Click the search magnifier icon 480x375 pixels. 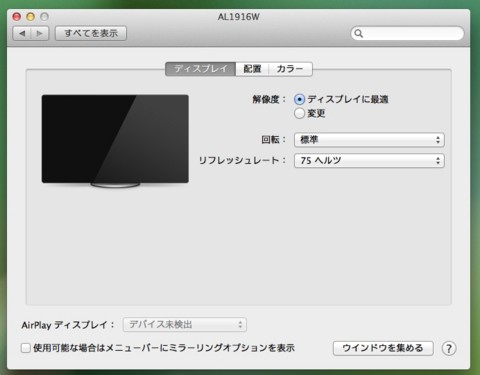359,33
